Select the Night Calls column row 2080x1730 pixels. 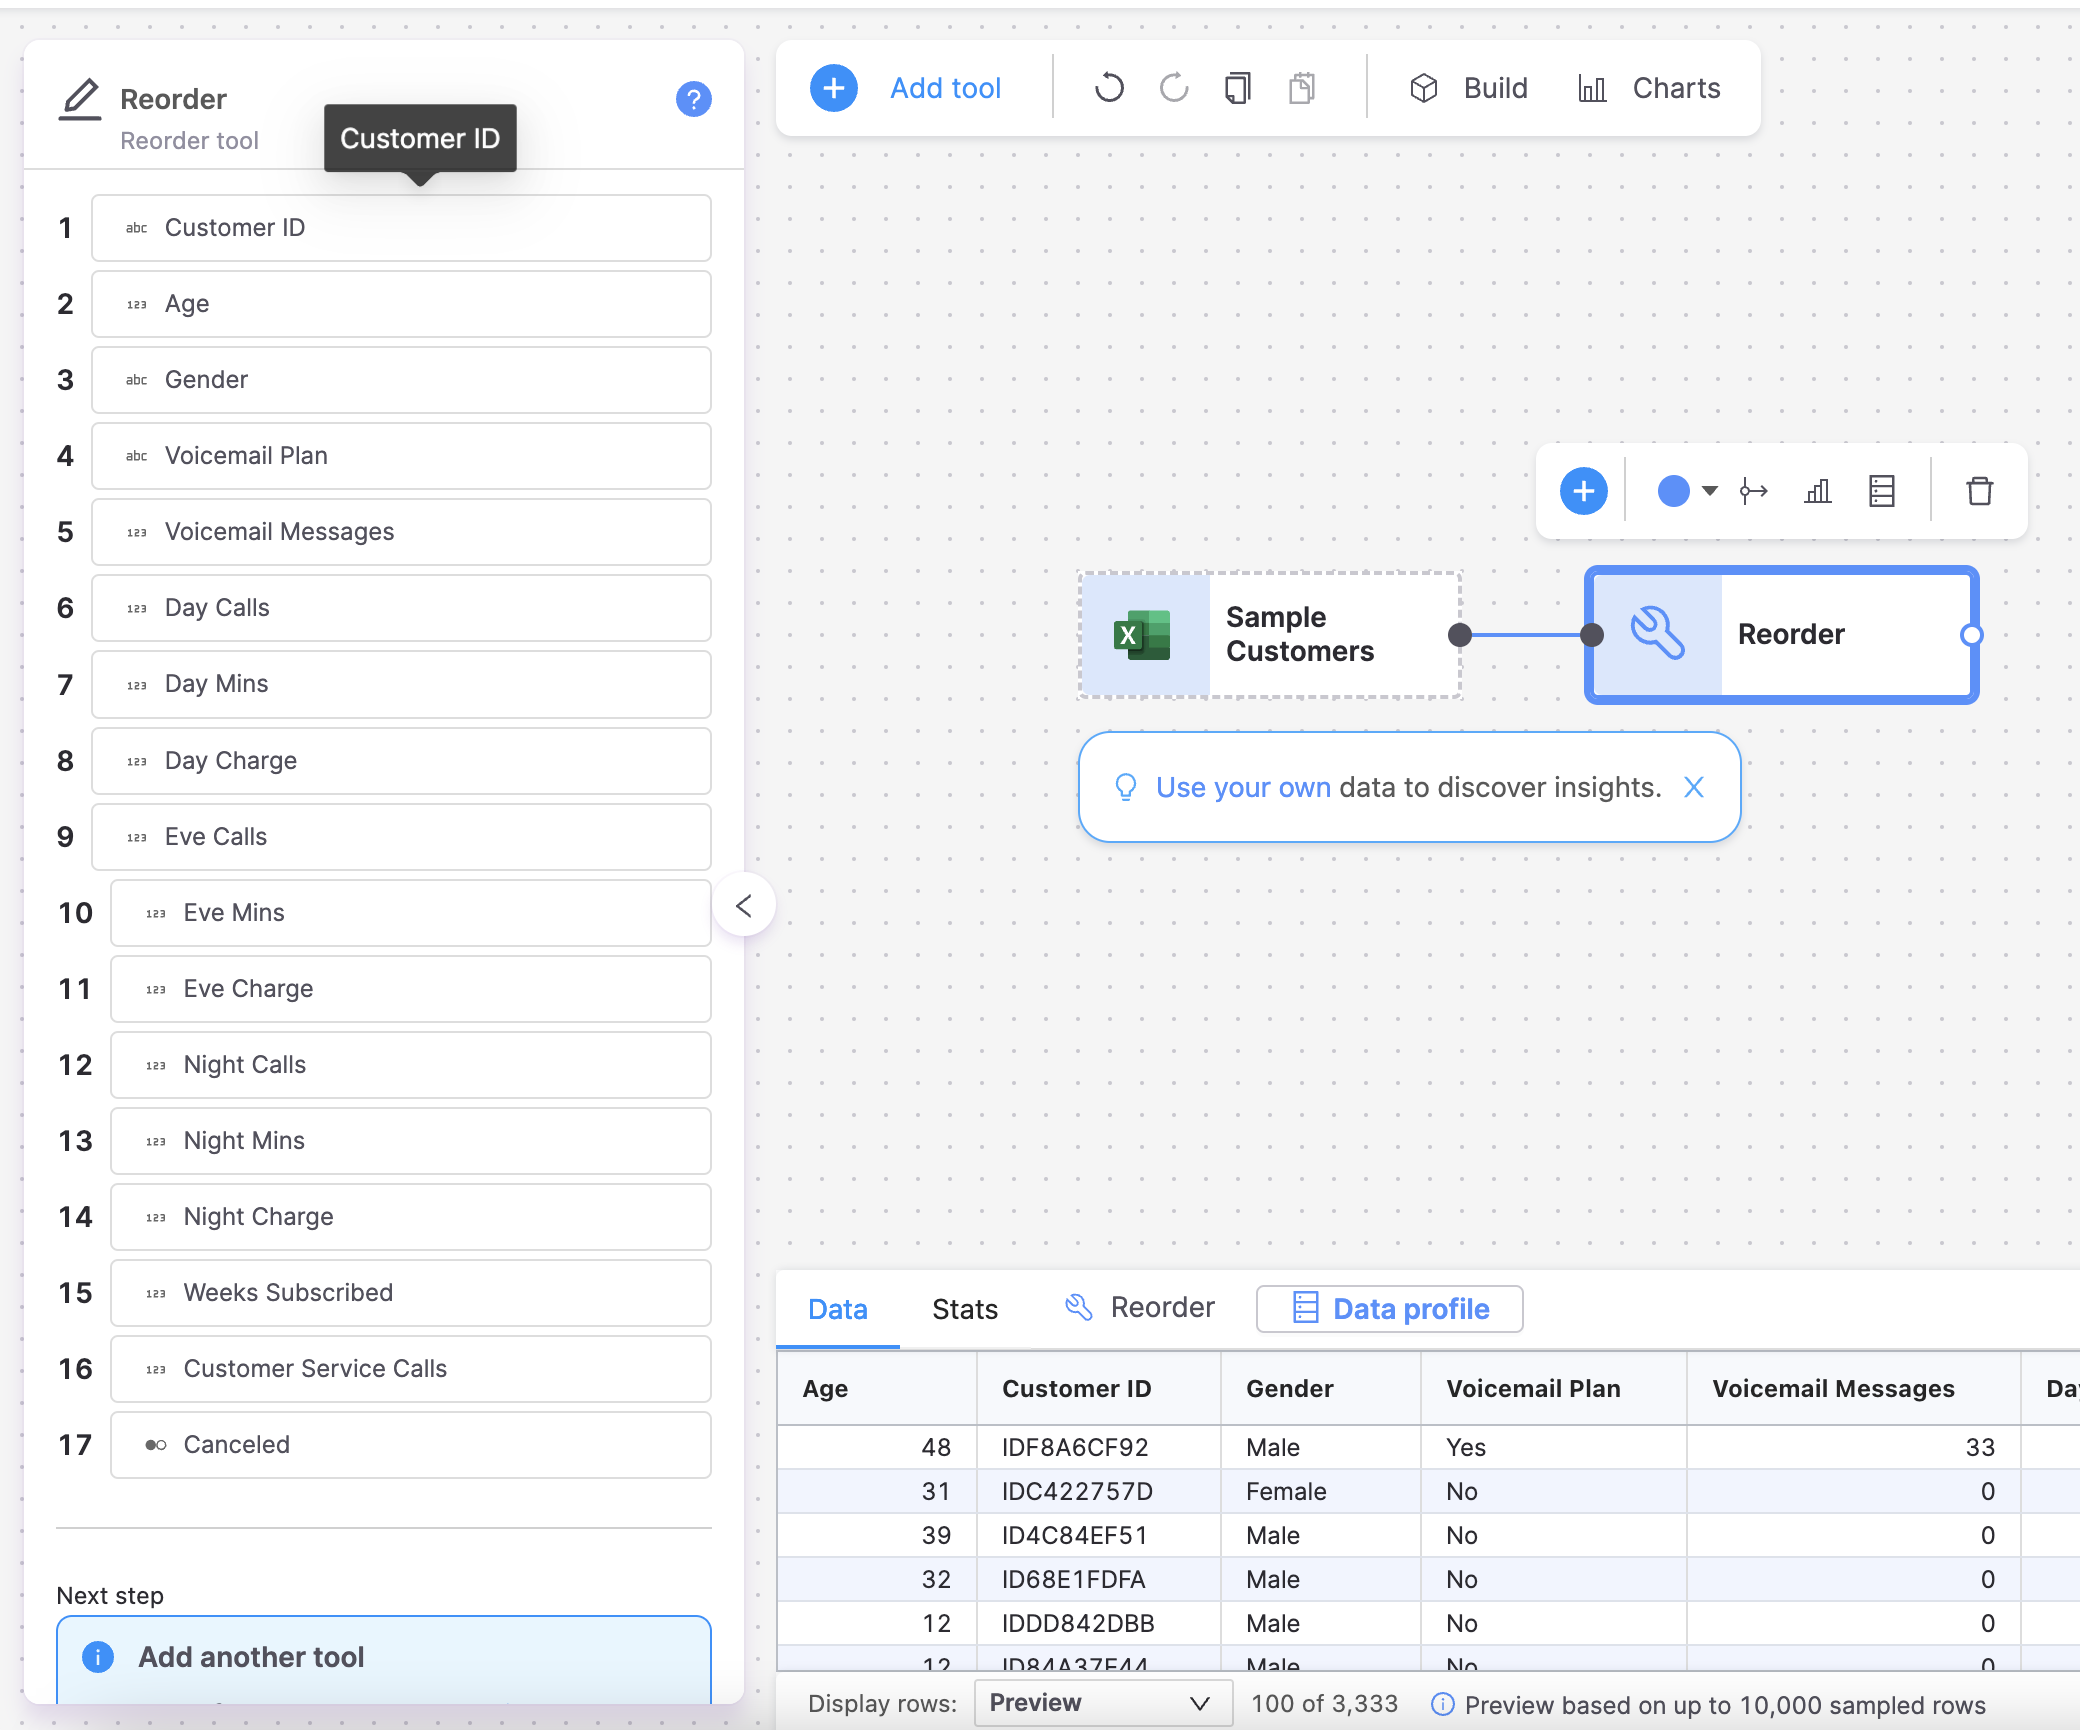click(x=411, y=1065)
